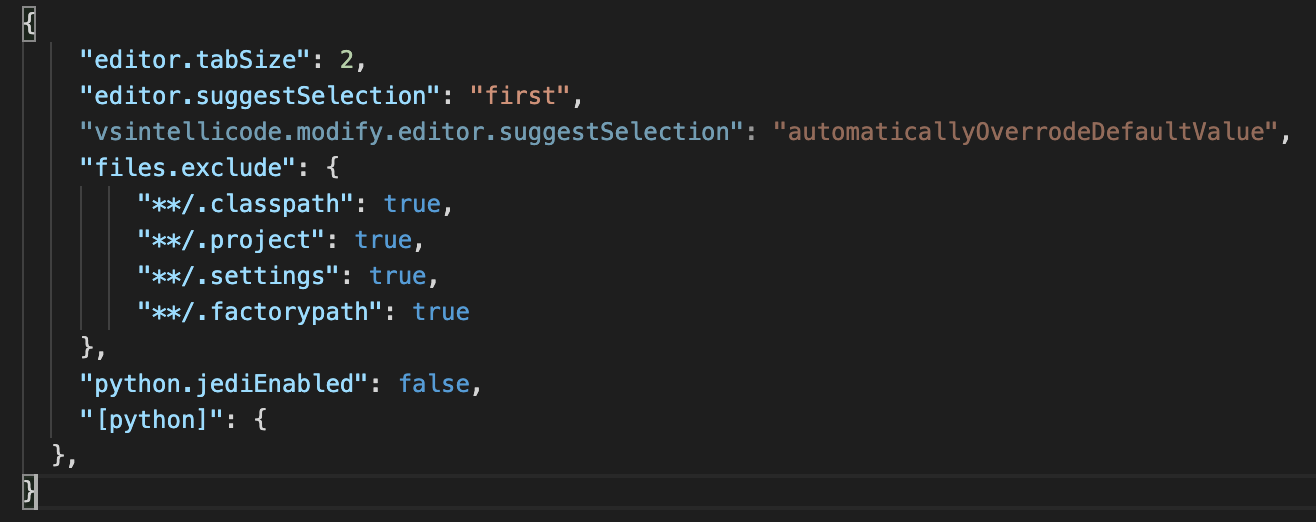Screen dimensions: 1316x522
Task: Place cursor at opening brace after "[python]"
Action: 261,420
